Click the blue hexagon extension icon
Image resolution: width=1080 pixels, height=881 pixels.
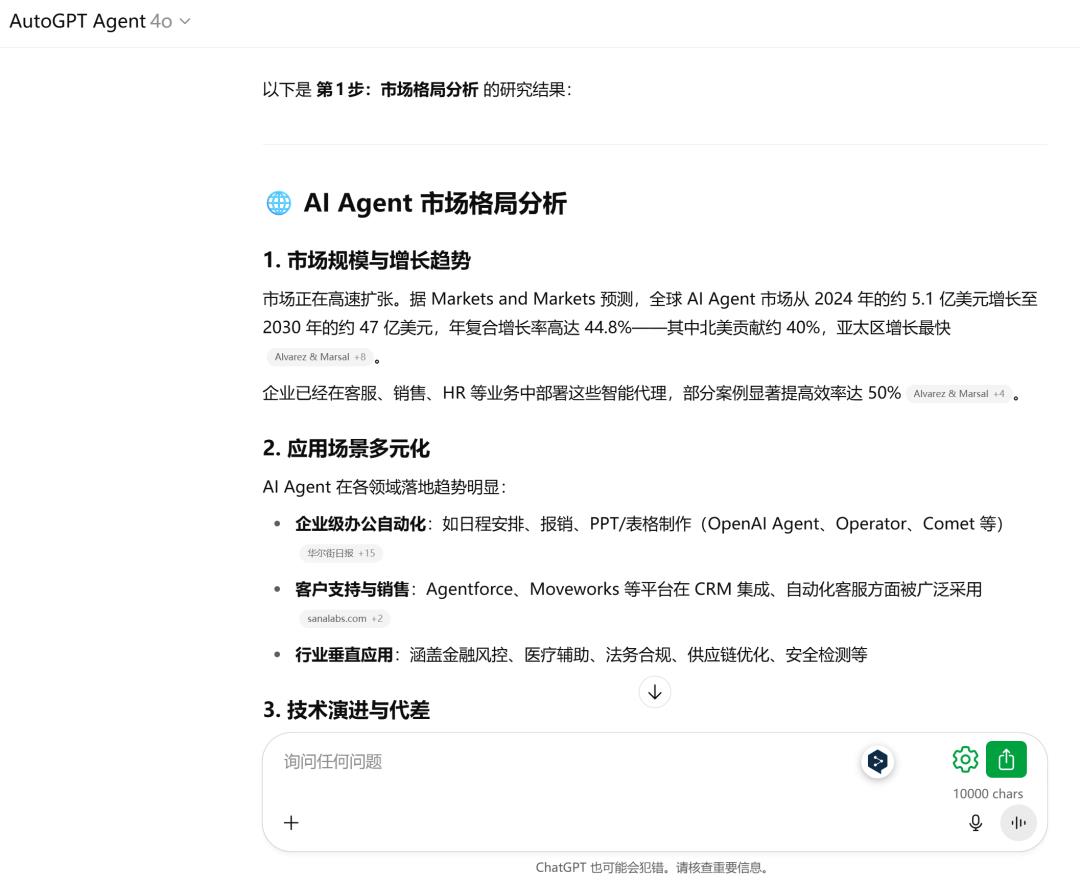[x=878, y=761]
